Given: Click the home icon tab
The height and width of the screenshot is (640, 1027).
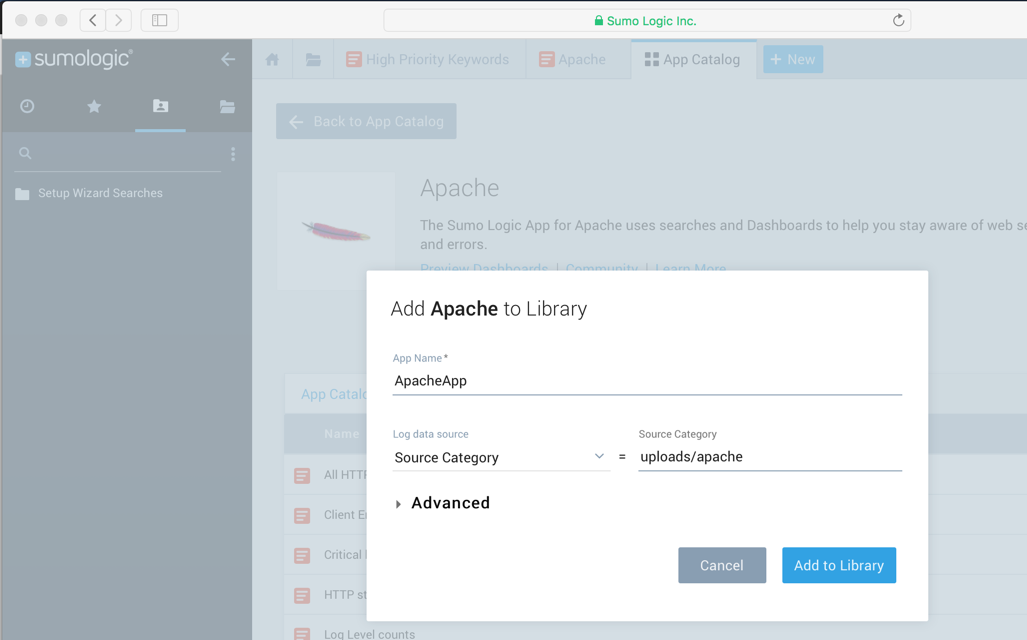Looking at the screenshot, I should [x=272, y=60].
